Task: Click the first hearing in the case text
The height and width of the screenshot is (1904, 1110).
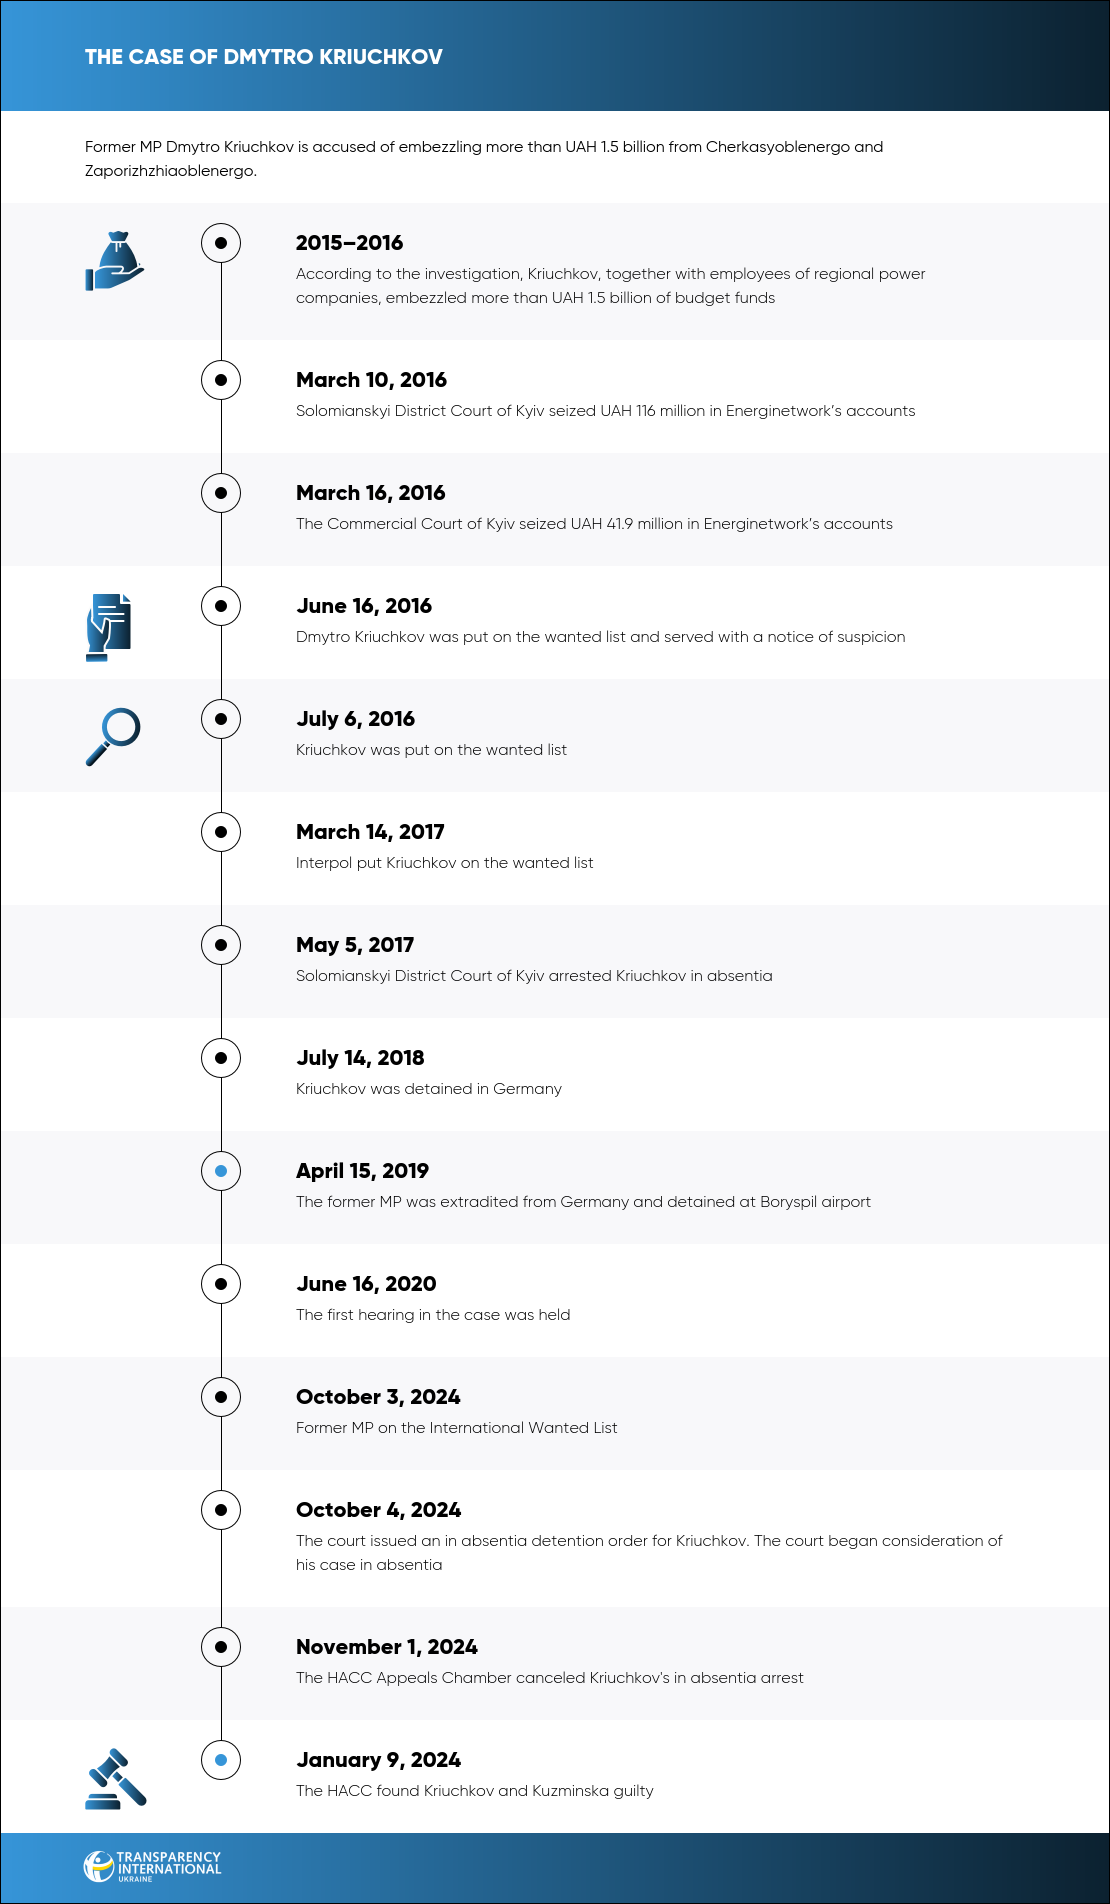Action: click(433, 1315)
